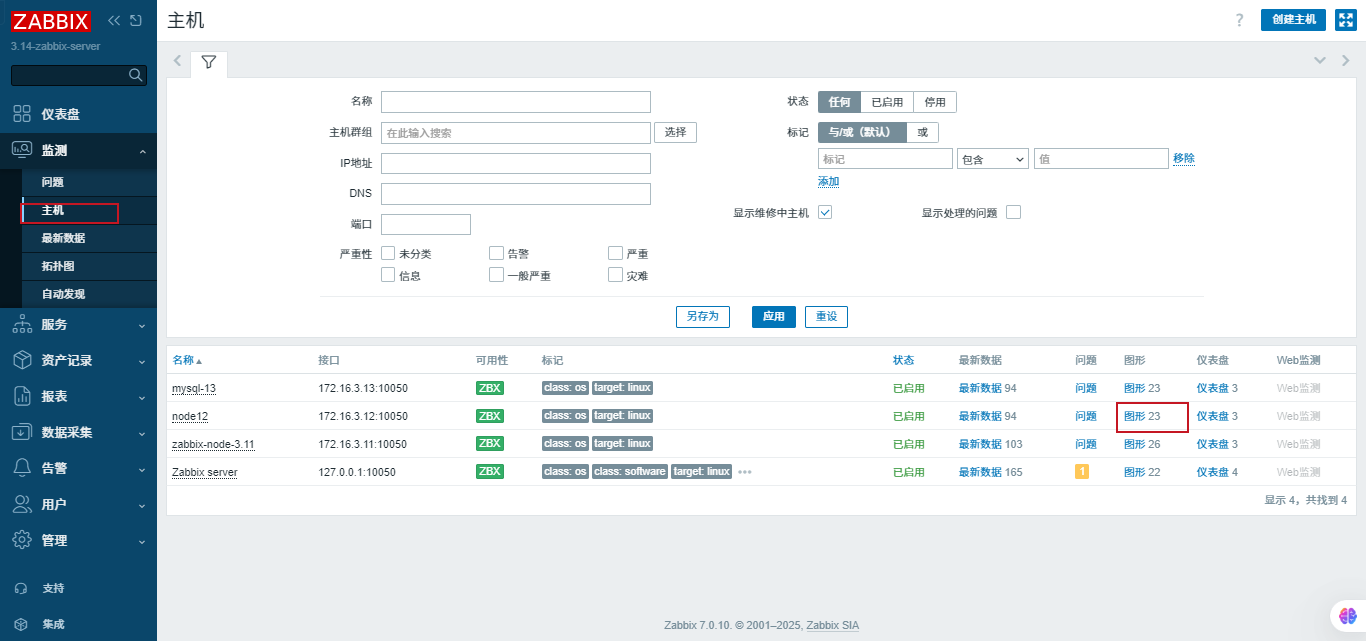Click the pink brain assistant icon
The width and height of the screenshot is (1366, 641).
coord(1346,616)
